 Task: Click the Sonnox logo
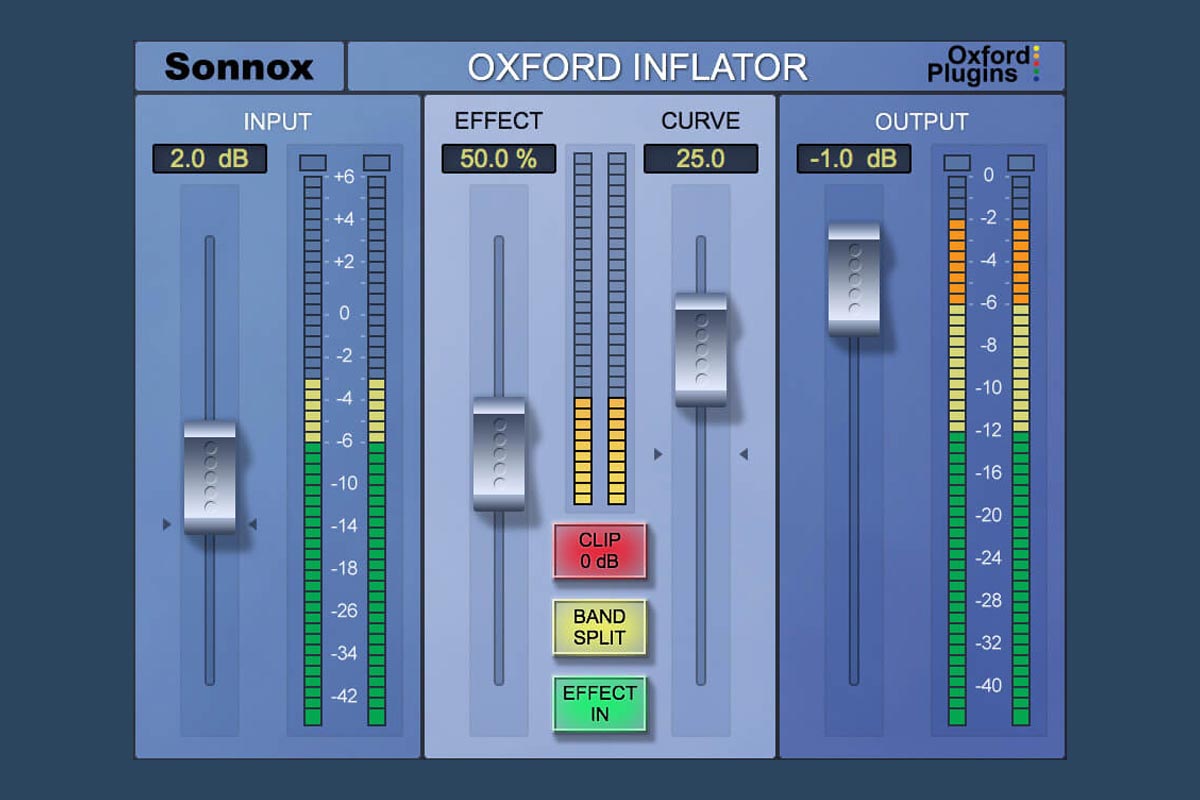238,66
